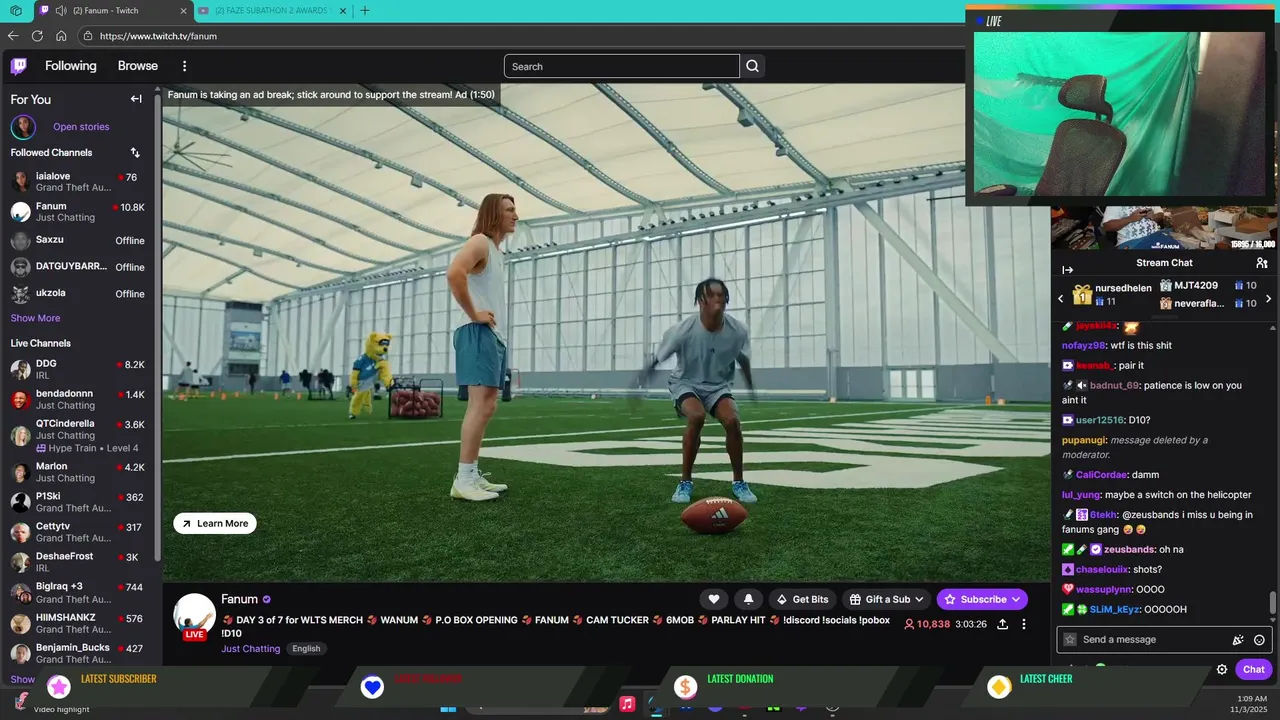Screen dimensions: 1280x720
Task: Open stories link in sidebar
Action: (x=81, y=127)
